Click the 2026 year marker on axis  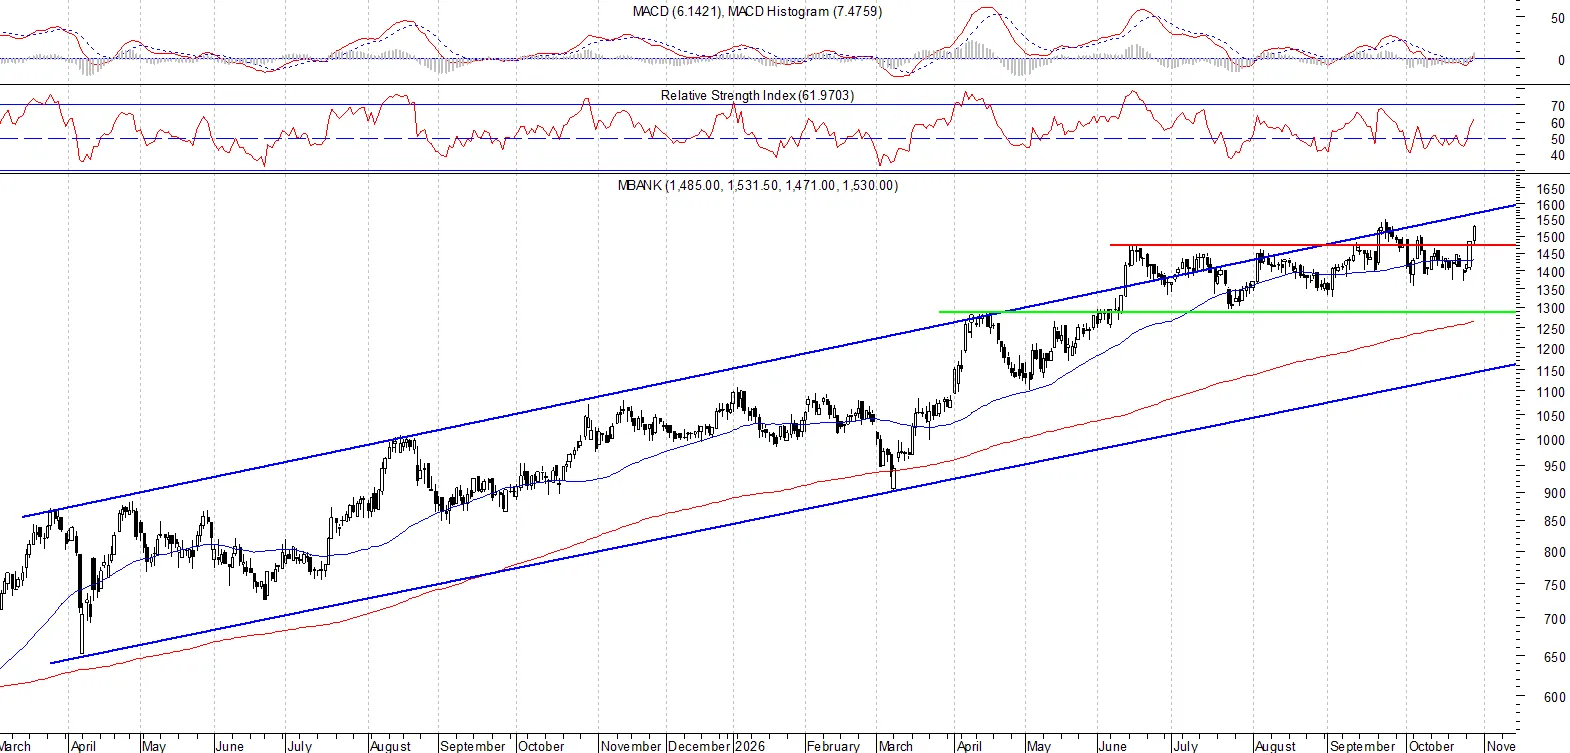(750, 746)
